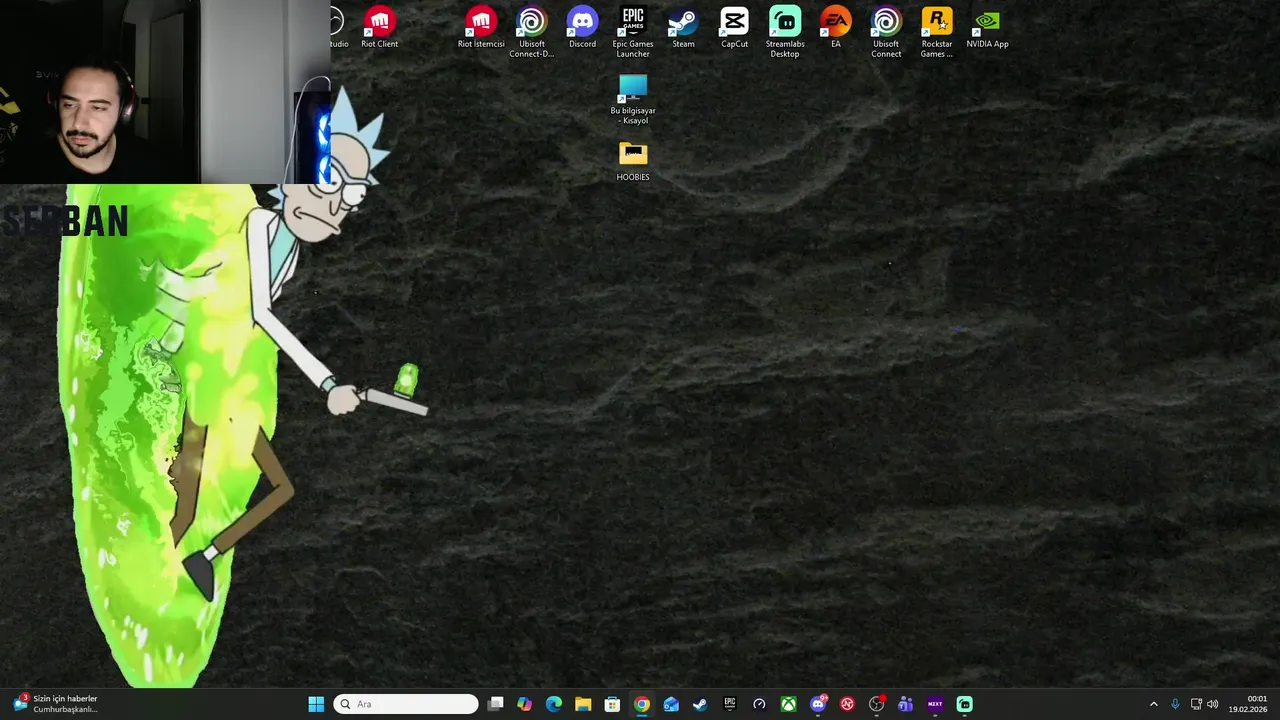Screen dimensions: 1280x720
Task: Open the Riot Client desktop shortcut
Action: 379,28
